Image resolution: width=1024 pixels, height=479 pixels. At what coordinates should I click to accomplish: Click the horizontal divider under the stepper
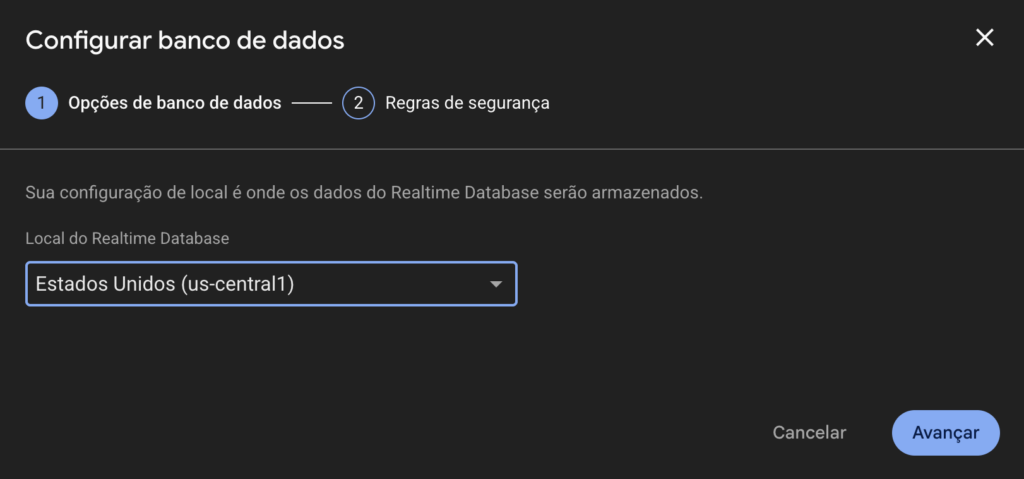point(512,149)
